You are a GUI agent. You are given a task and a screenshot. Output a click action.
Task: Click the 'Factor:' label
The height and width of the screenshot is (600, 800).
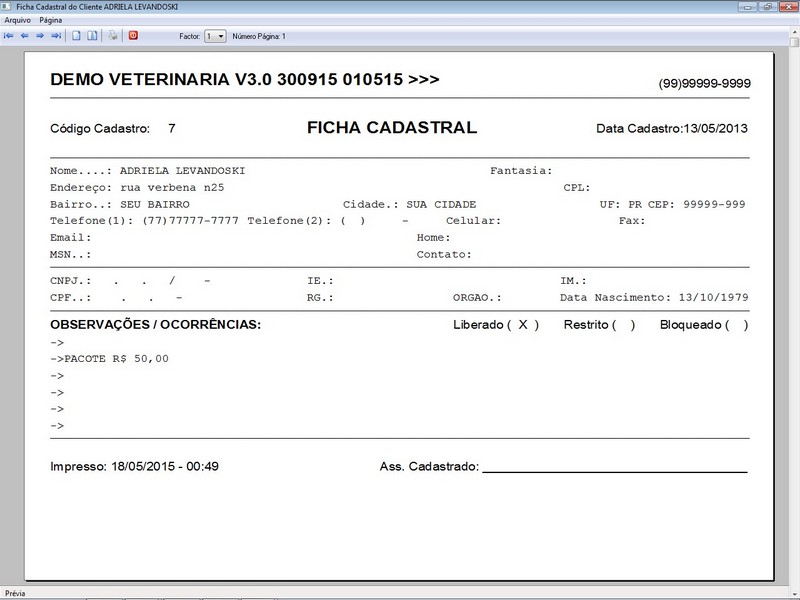coord(189,36)
